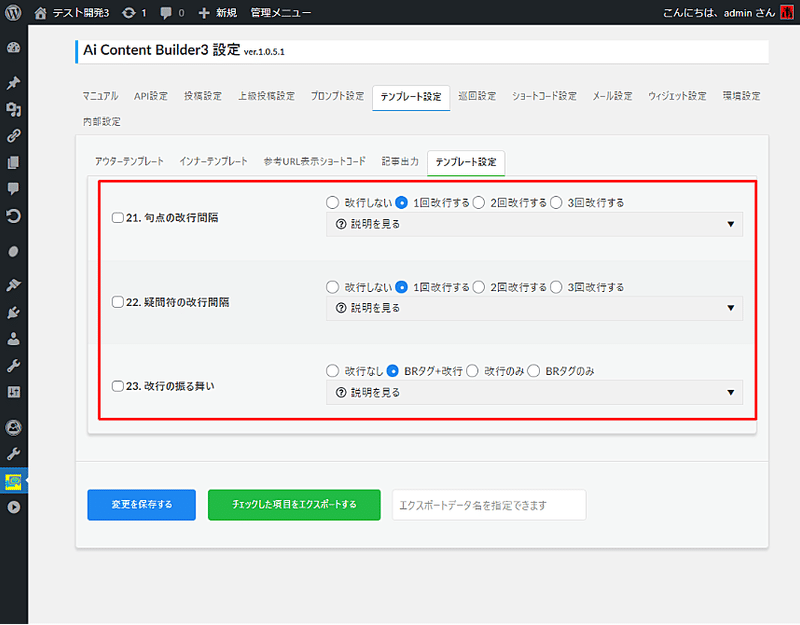The width and height of the screenshot is (800, 625).
Task: Open 管理メニュー in the admin bar
Action: click(281, 13)
